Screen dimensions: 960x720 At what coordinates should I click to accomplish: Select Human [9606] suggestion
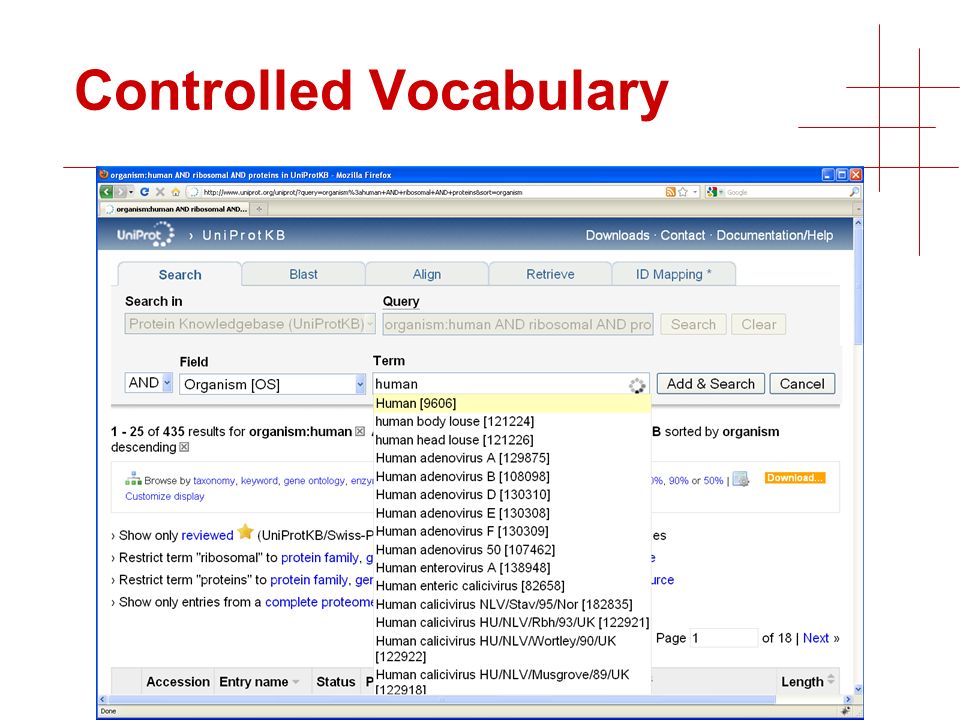pos(511,403)
